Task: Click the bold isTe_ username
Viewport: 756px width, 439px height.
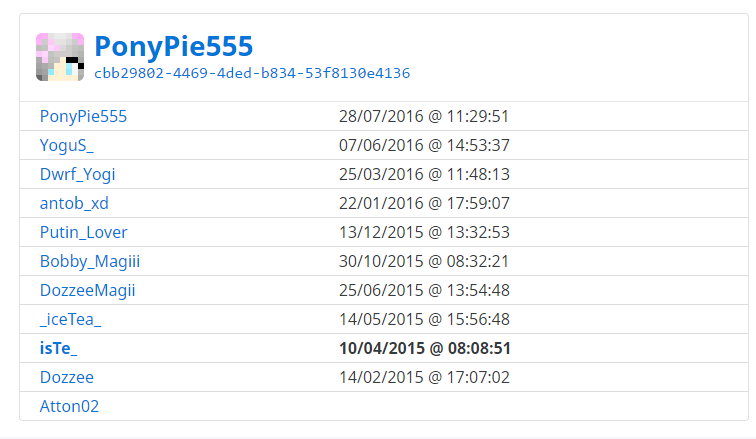Action: (58, 348)
